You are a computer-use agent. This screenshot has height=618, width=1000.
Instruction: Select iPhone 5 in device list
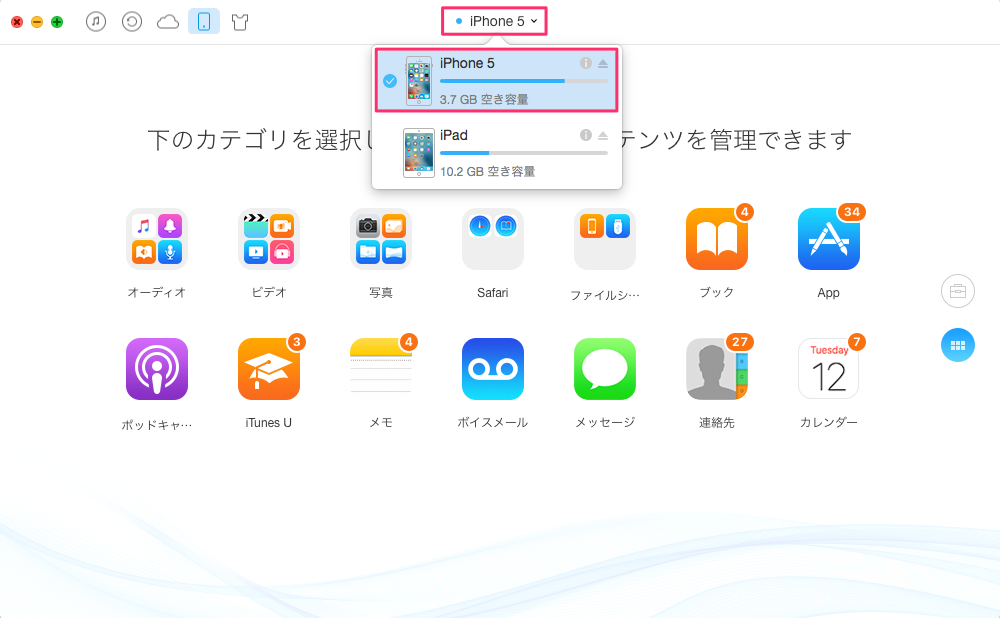496,80
